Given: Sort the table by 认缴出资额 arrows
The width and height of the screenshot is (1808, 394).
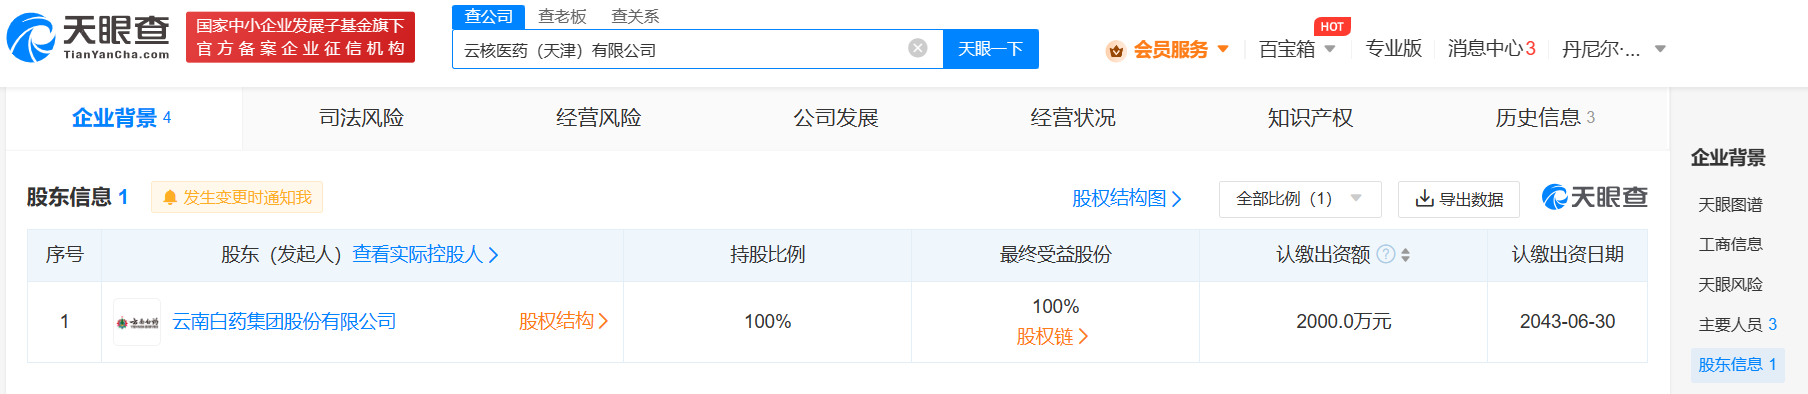Looking at the screenshot, I should coord(1405,255).
